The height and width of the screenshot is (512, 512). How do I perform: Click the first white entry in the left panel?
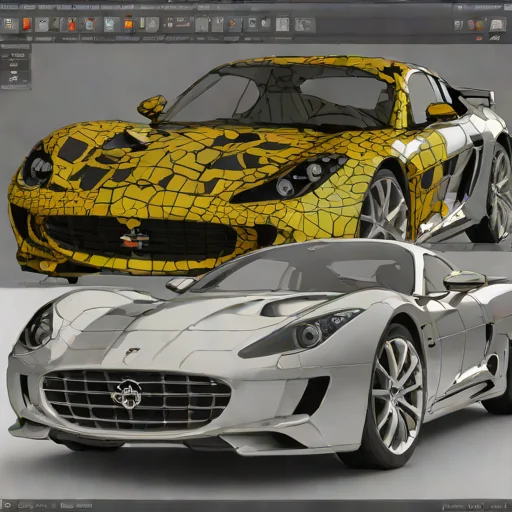click(x=18, y=55)
